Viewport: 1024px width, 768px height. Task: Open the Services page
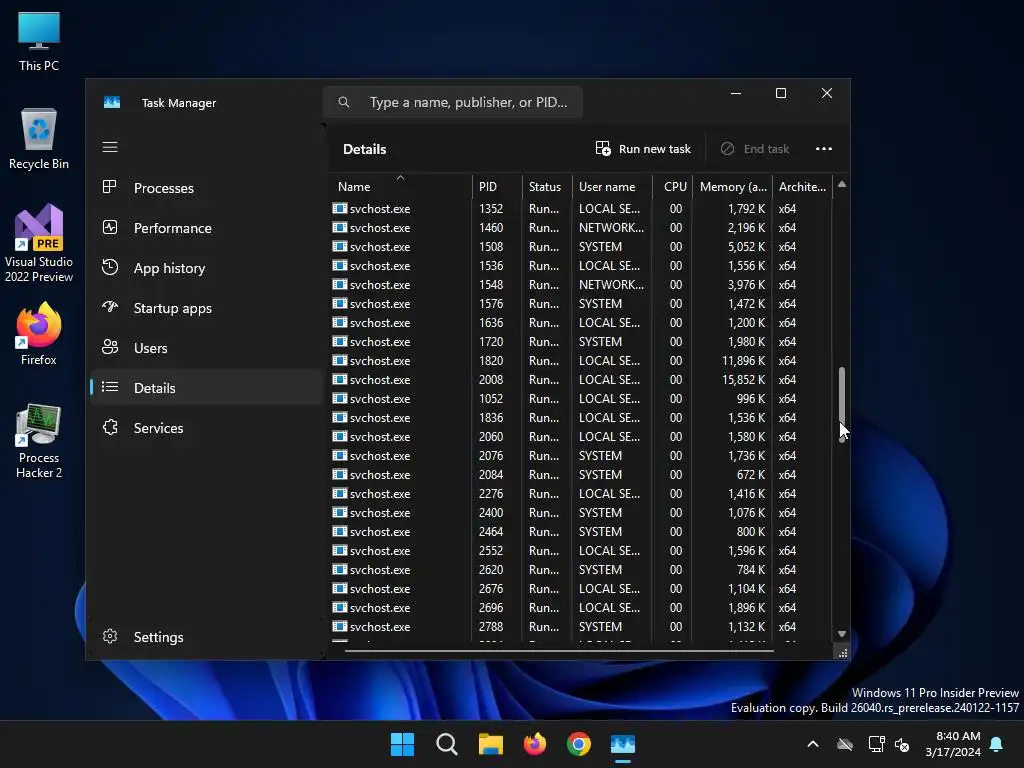click(206, 428)
